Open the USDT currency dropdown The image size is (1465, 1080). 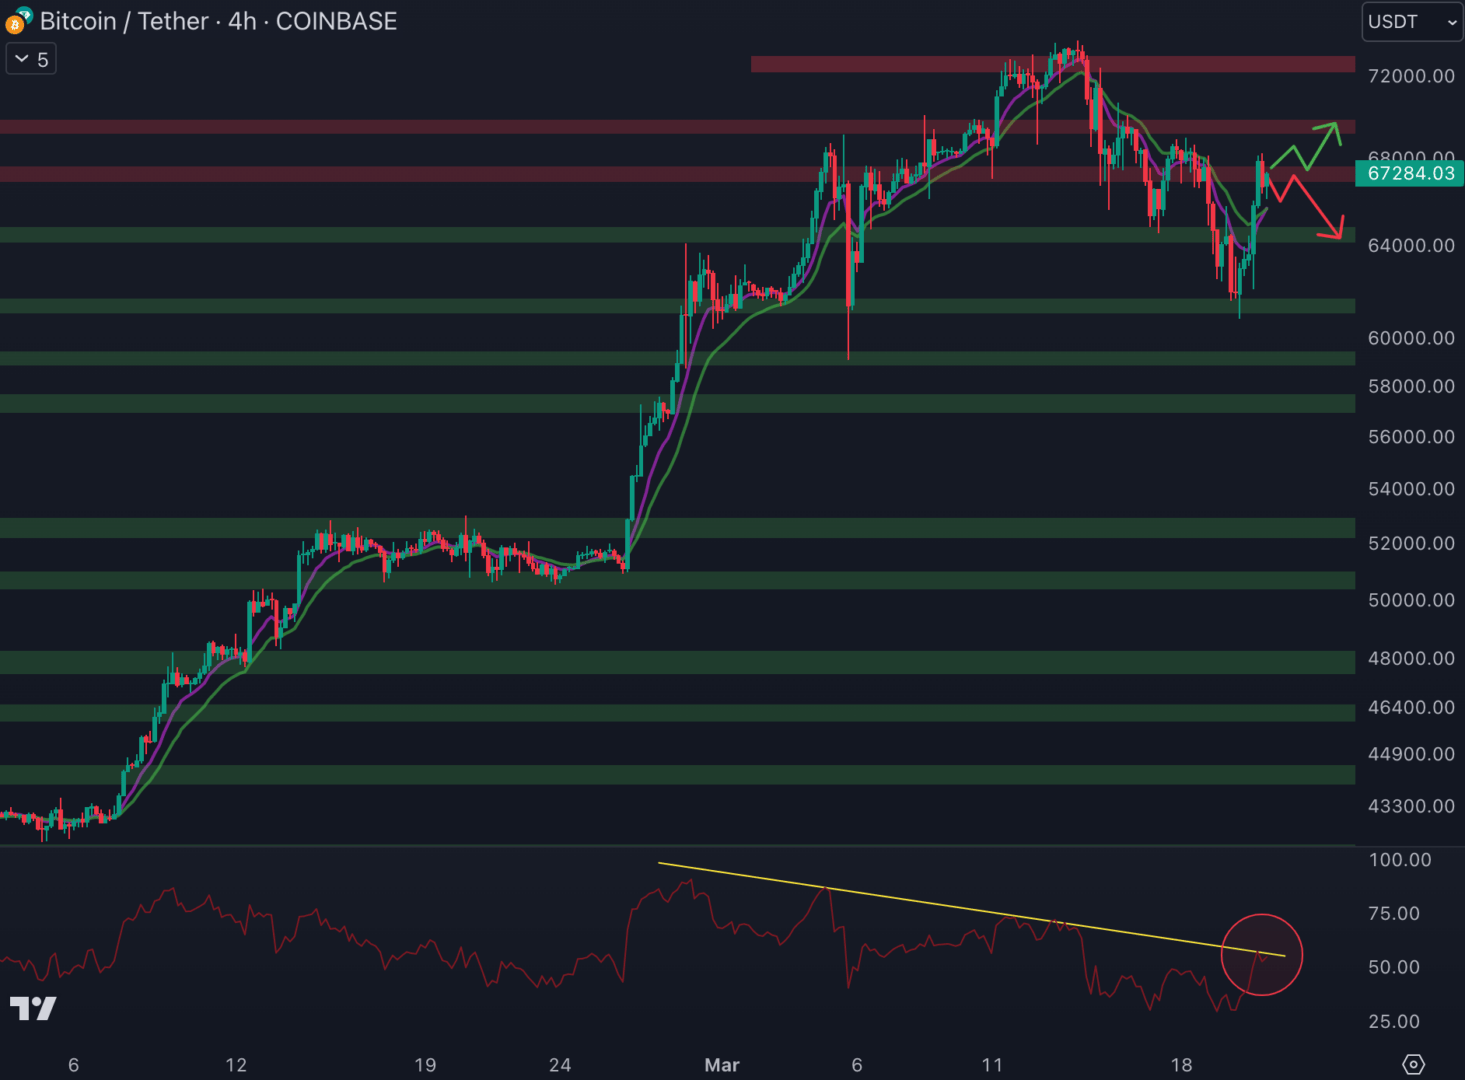coord(1412,22)
